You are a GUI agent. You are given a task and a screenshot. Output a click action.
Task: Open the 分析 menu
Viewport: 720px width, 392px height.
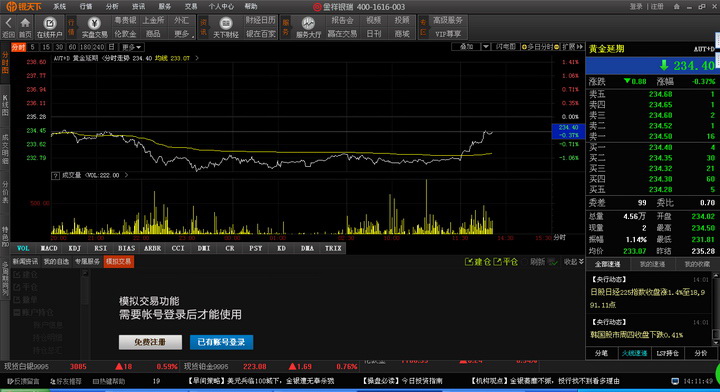click(x=112, y=6)
